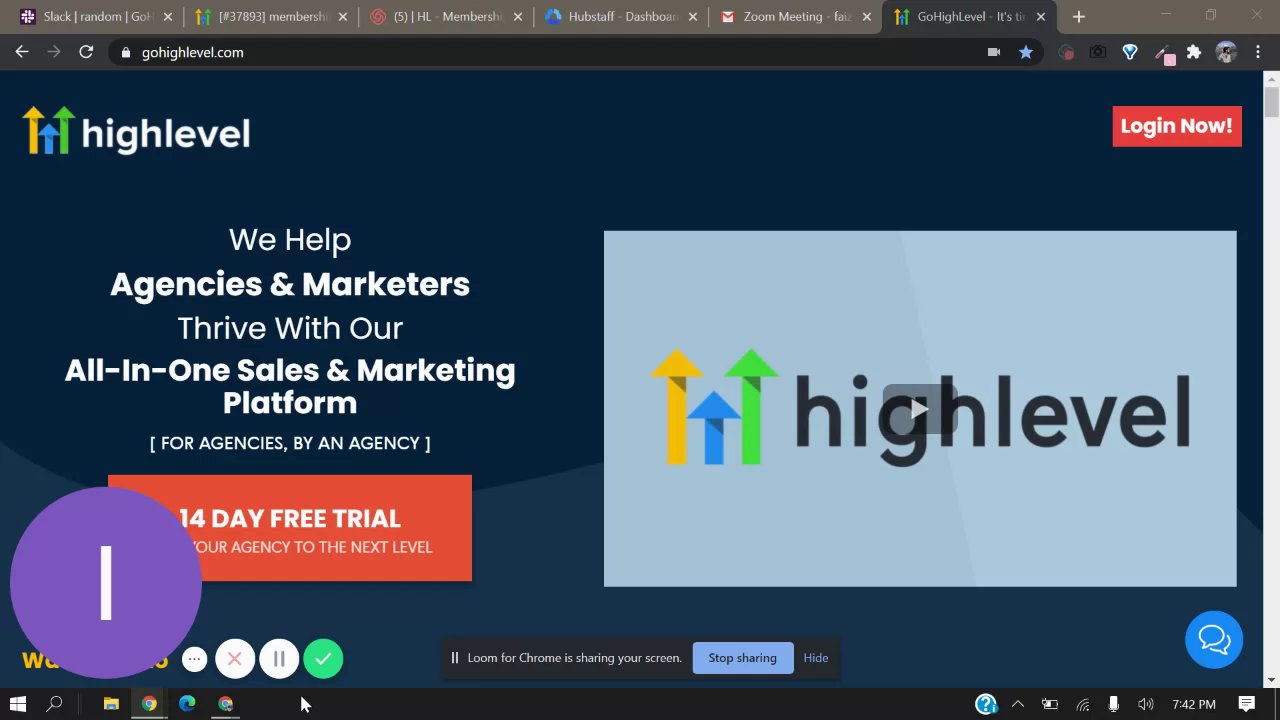Click the Agencies & Marketers heading

[x=290, y=284]
